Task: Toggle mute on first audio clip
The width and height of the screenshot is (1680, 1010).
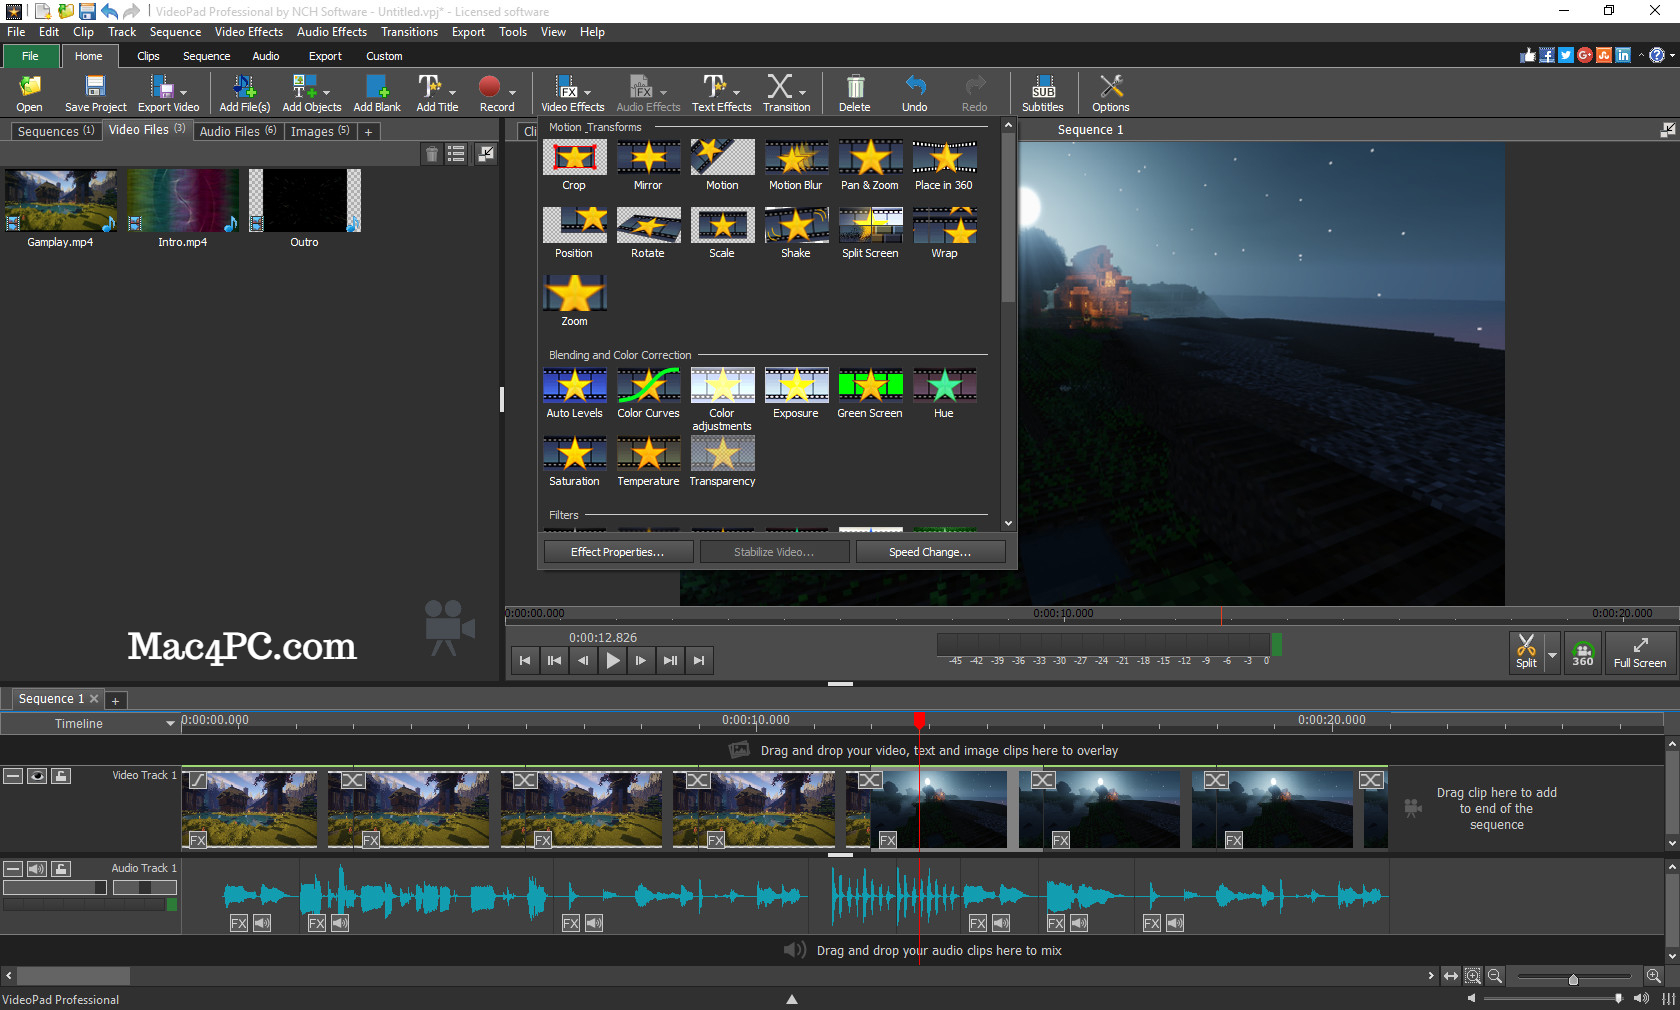Action: (262, 923)
